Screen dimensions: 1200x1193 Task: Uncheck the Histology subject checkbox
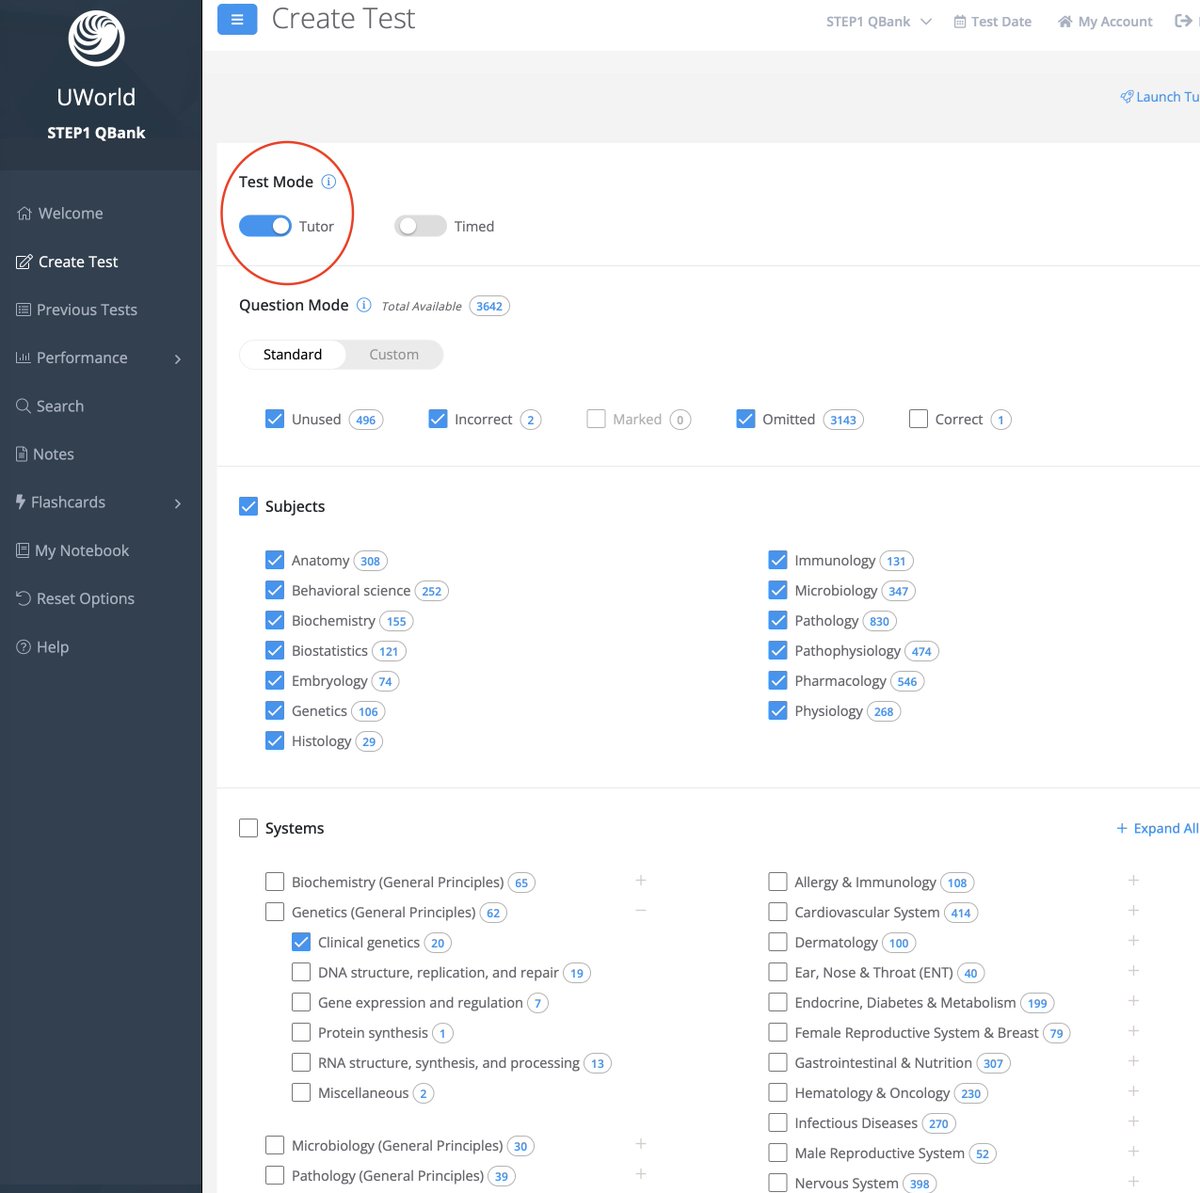[275, 740]
